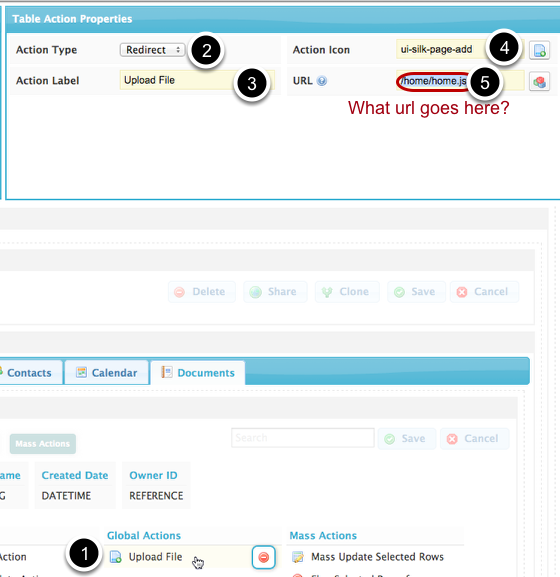This screenshot has width=560, height=577.
Task: Remove the Upload File global action
Action: (263, 557)
